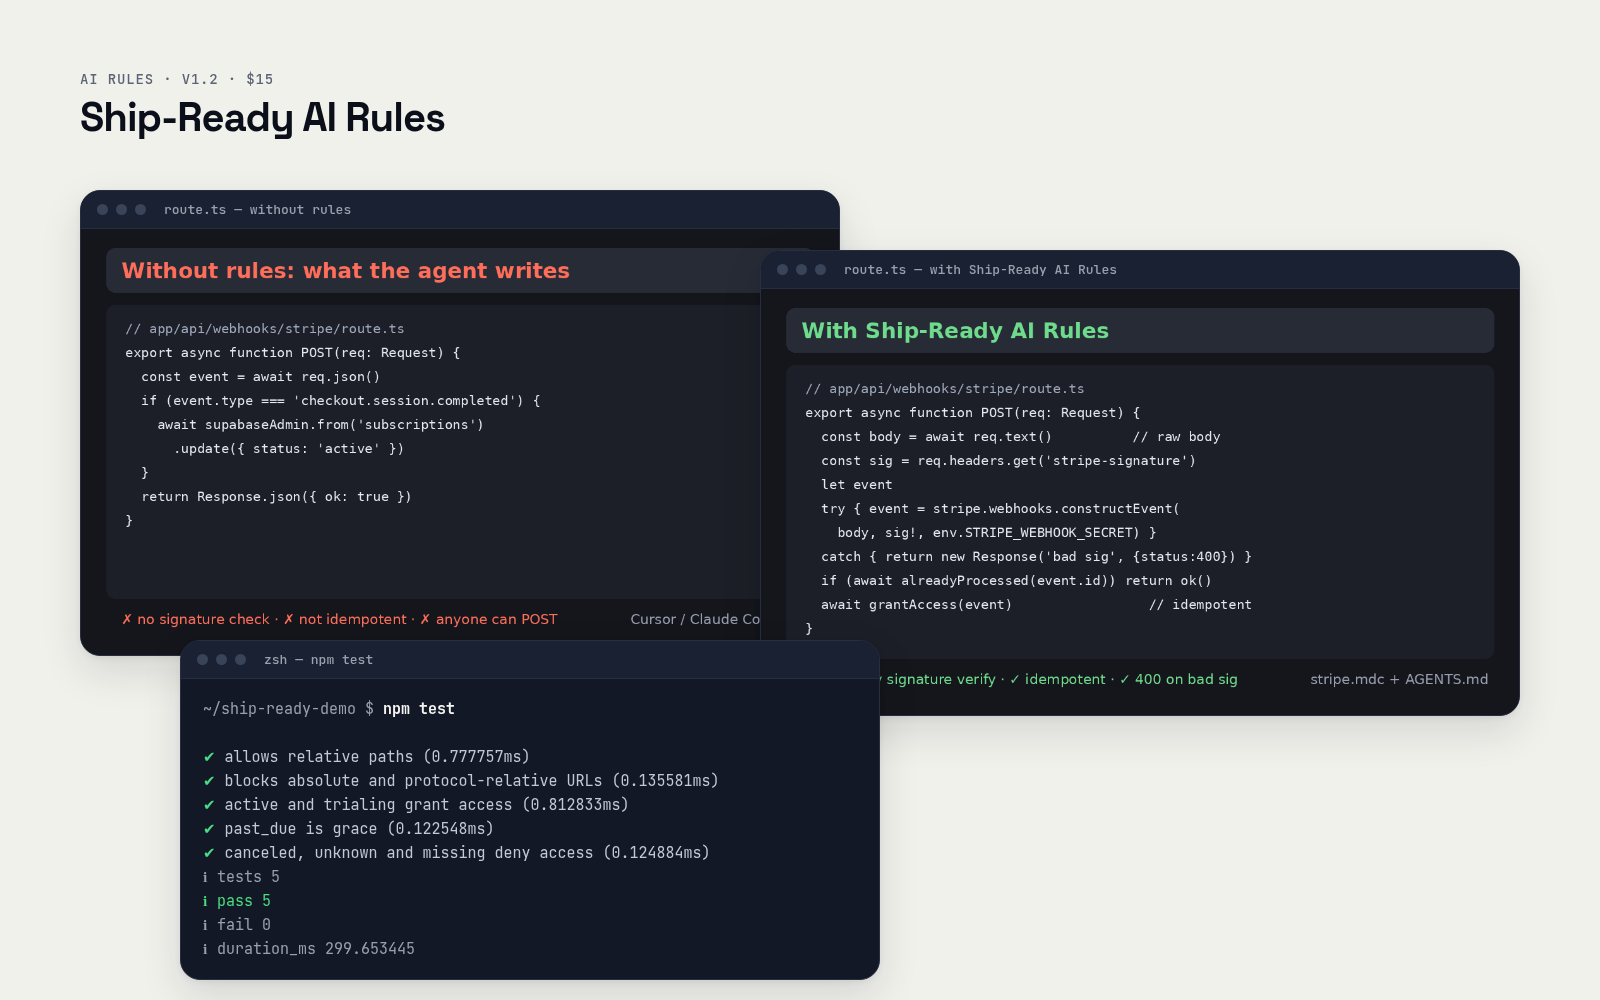Click the 'Cursor / Claude Co' footer label
This screenshot has height=1000, width=1600.
pos(695,619)
